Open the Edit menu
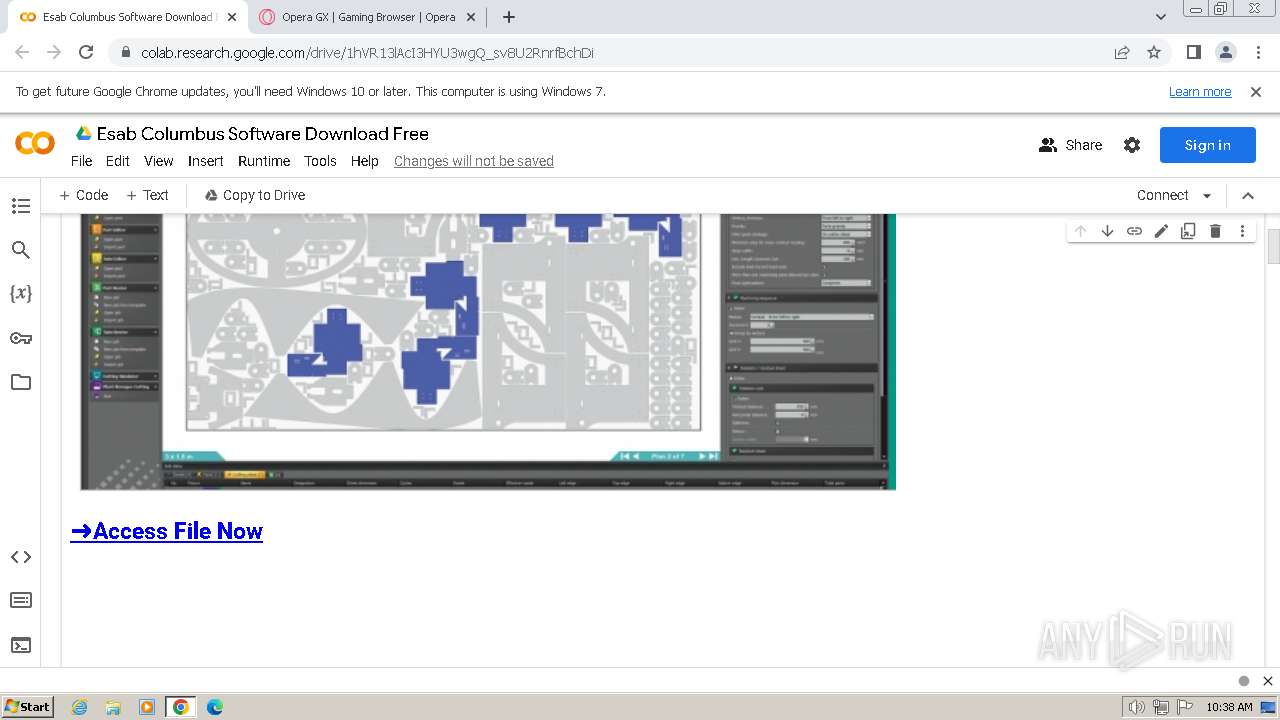Screen dimensions: 1280x720 click(118, 161)
